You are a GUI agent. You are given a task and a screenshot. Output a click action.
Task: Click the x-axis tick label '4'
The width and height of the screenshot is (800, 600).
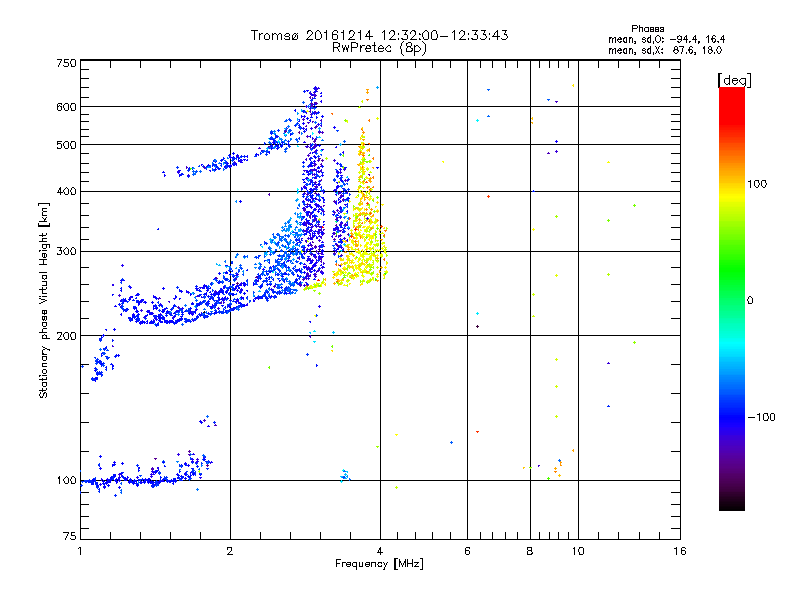point(380,551)
